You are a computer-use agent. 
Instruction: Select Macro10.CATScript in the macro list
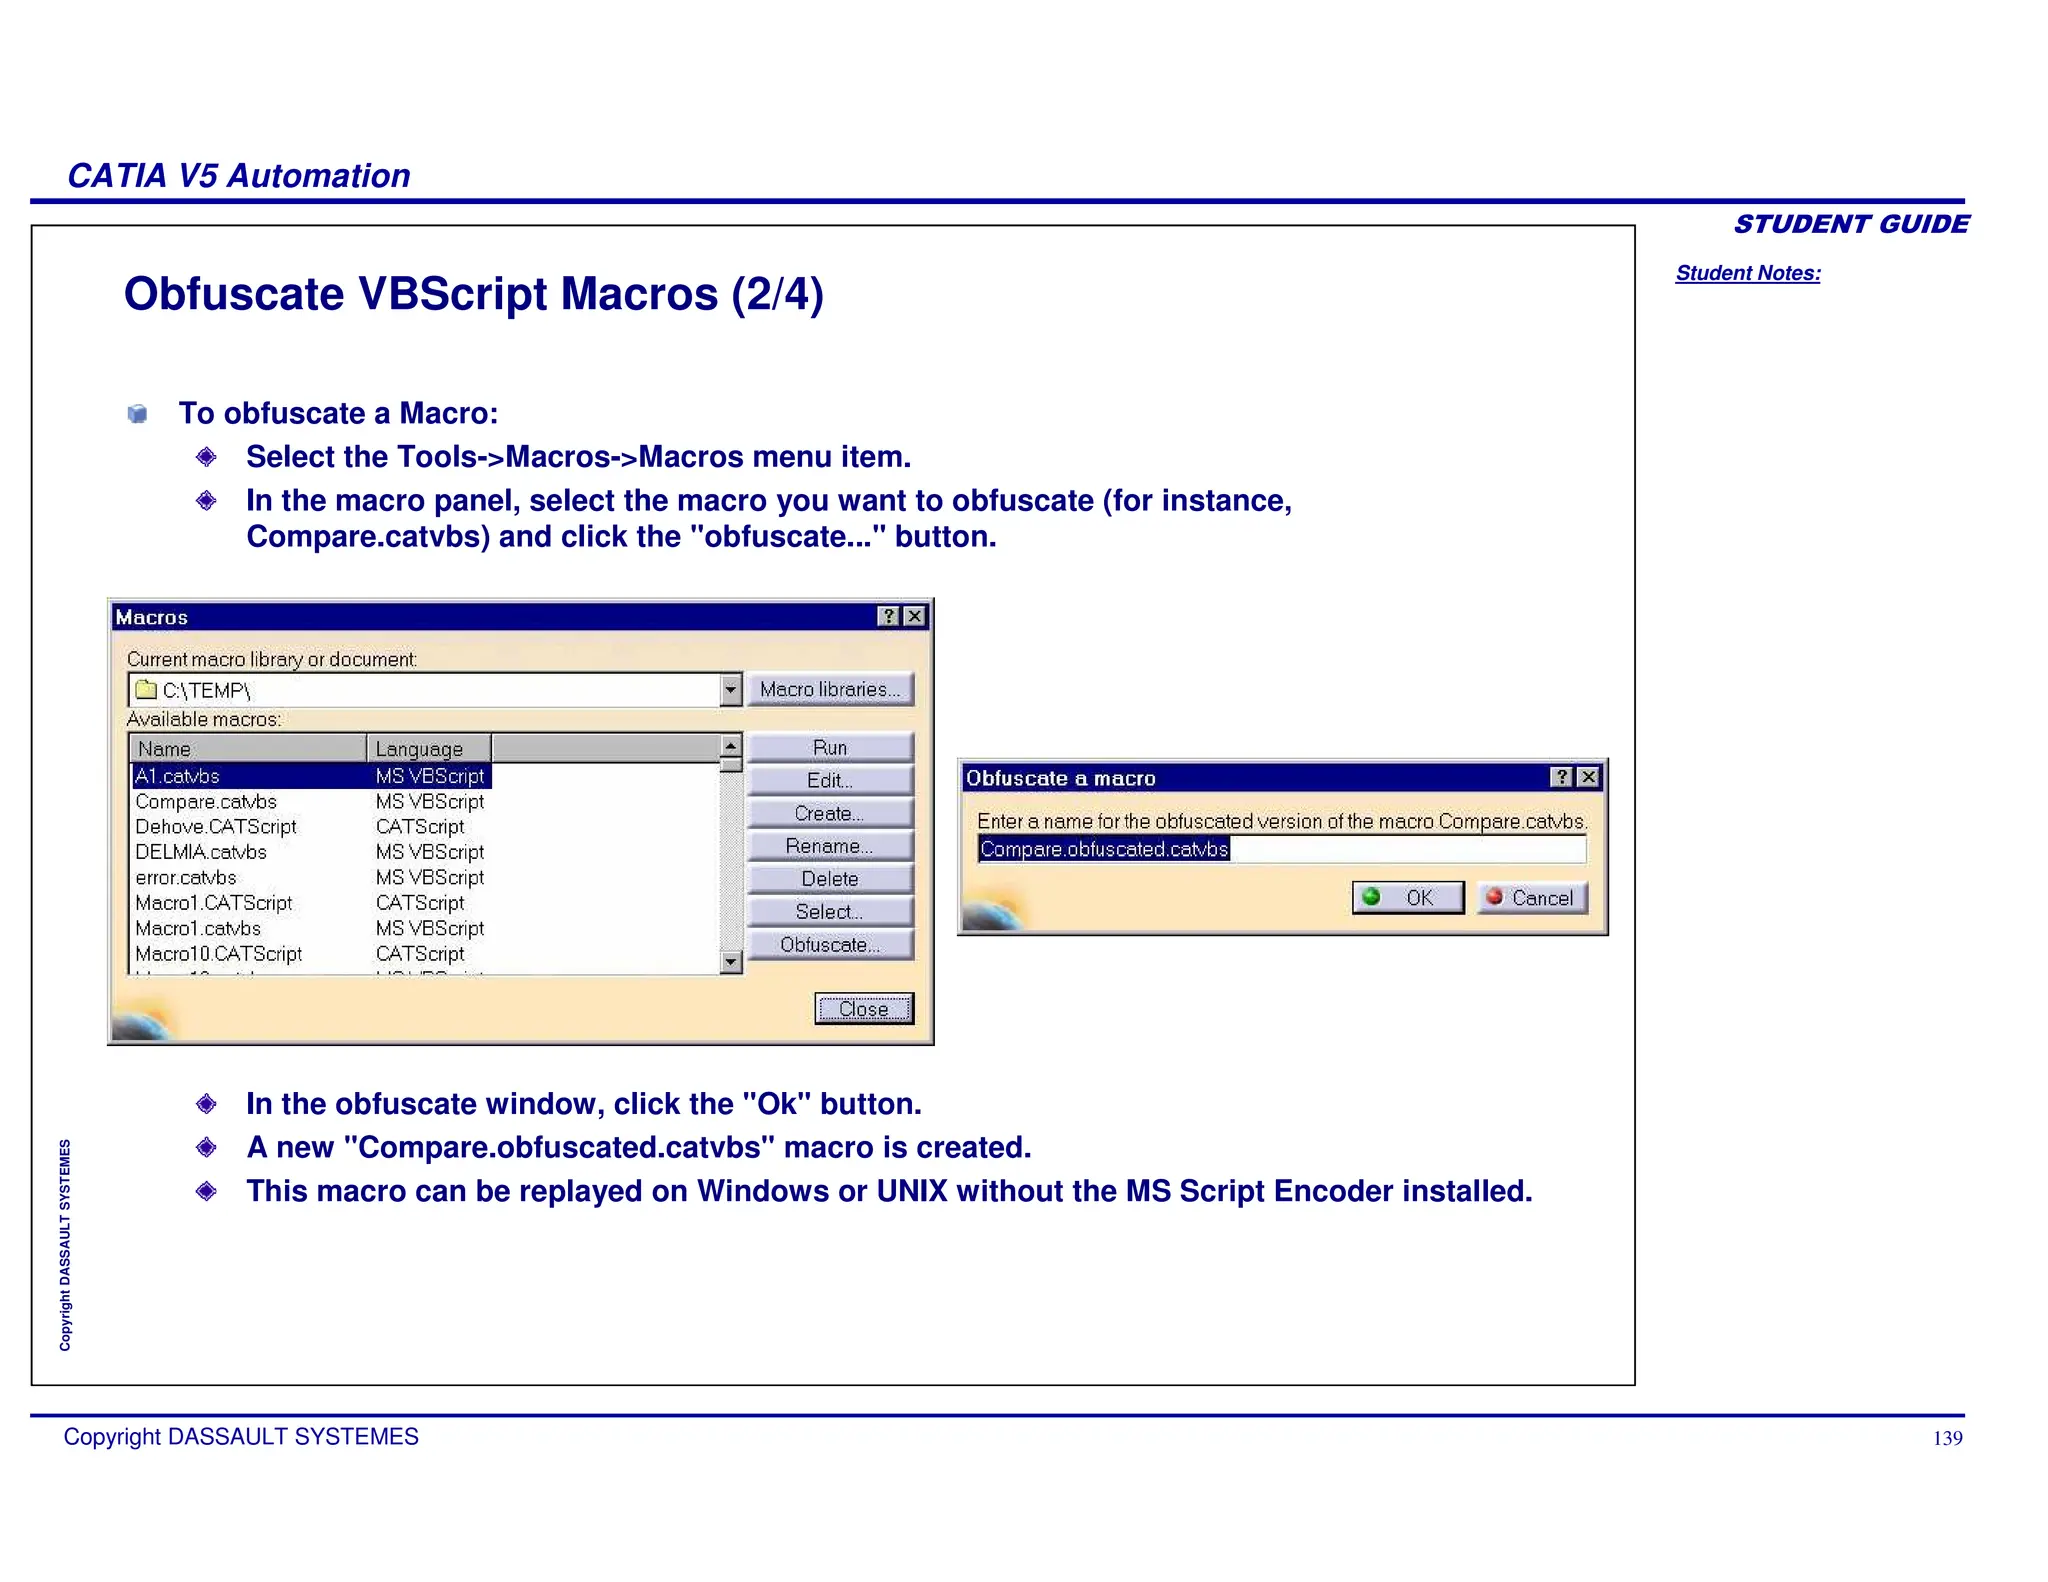tap(219, 954)
